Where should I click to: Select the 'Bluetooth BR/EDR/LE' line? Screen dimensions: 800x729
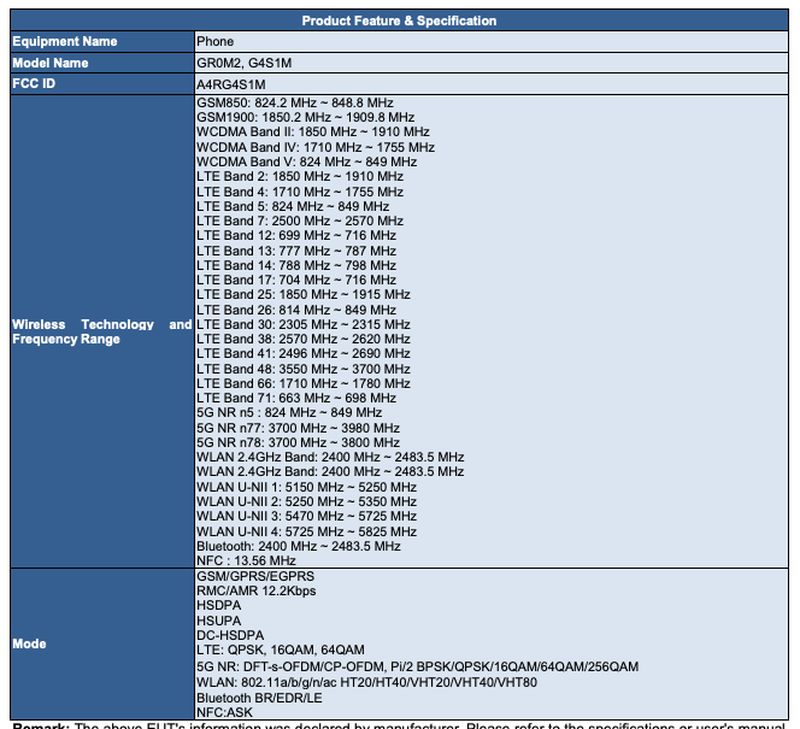coord(259,698)
